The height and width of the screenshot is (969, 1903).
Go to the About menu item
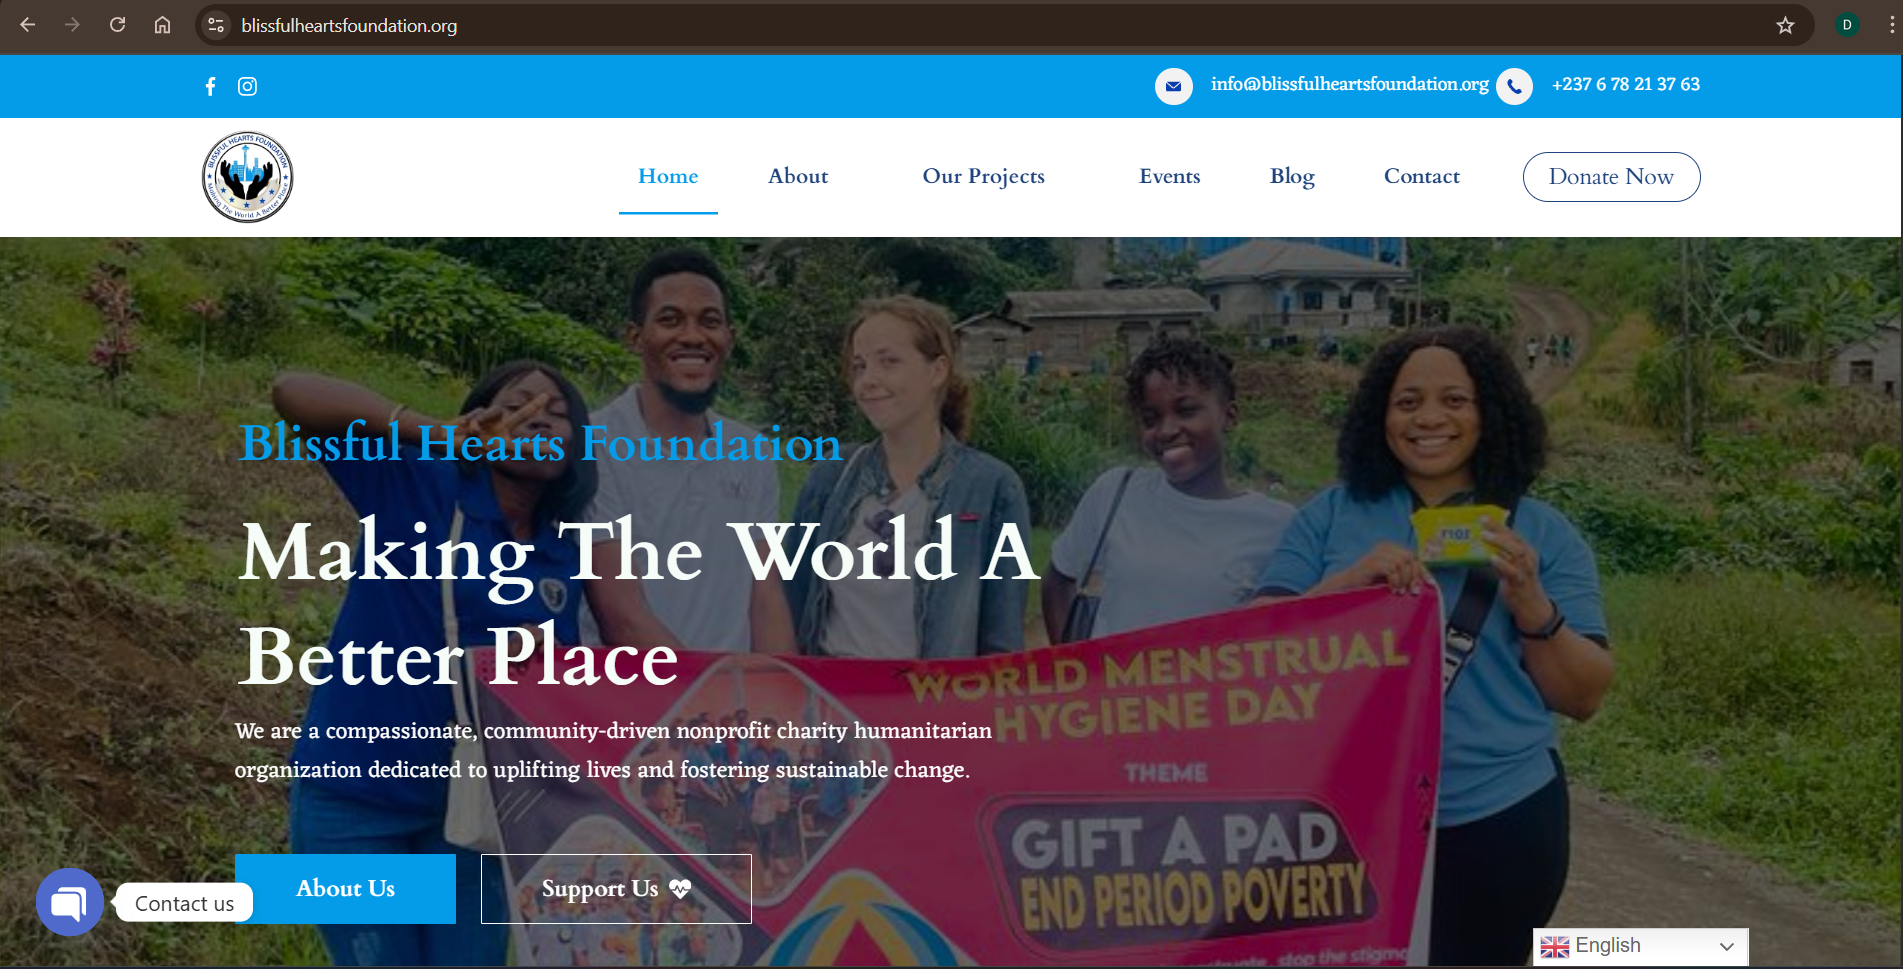pyautogui.click(x=798, y=176)
